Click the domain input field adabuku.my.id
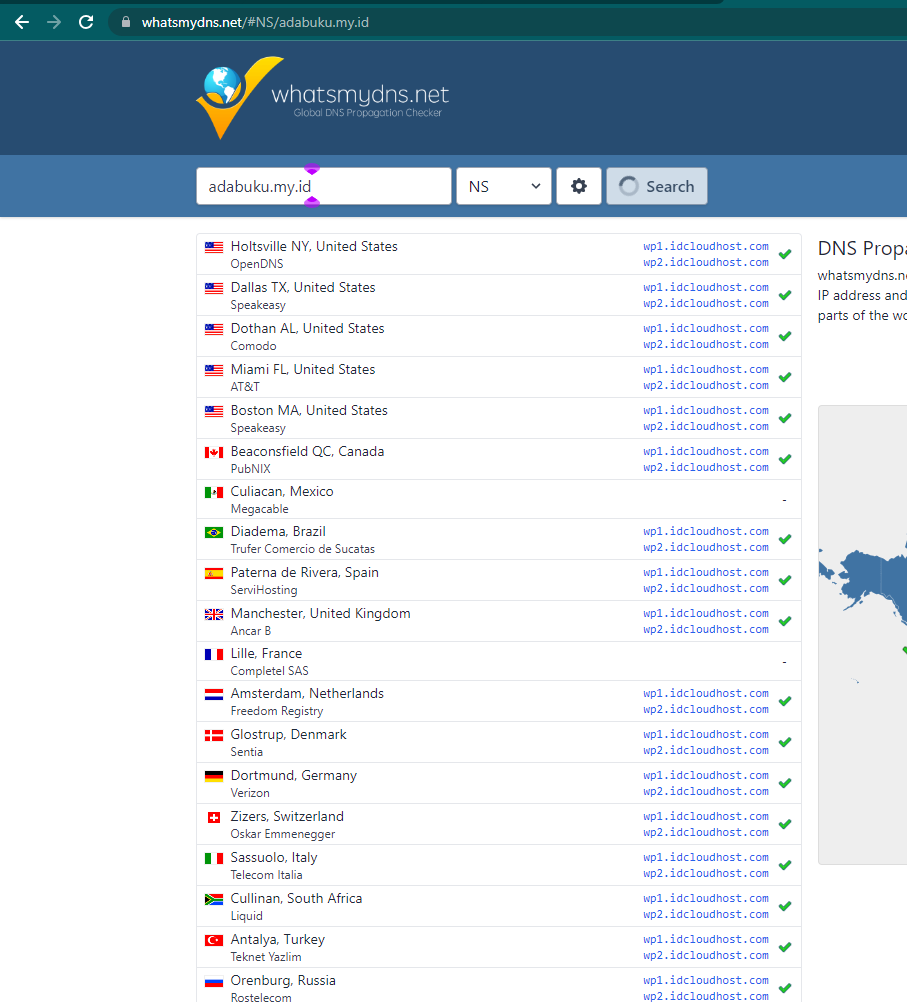 tap(323, 186)
